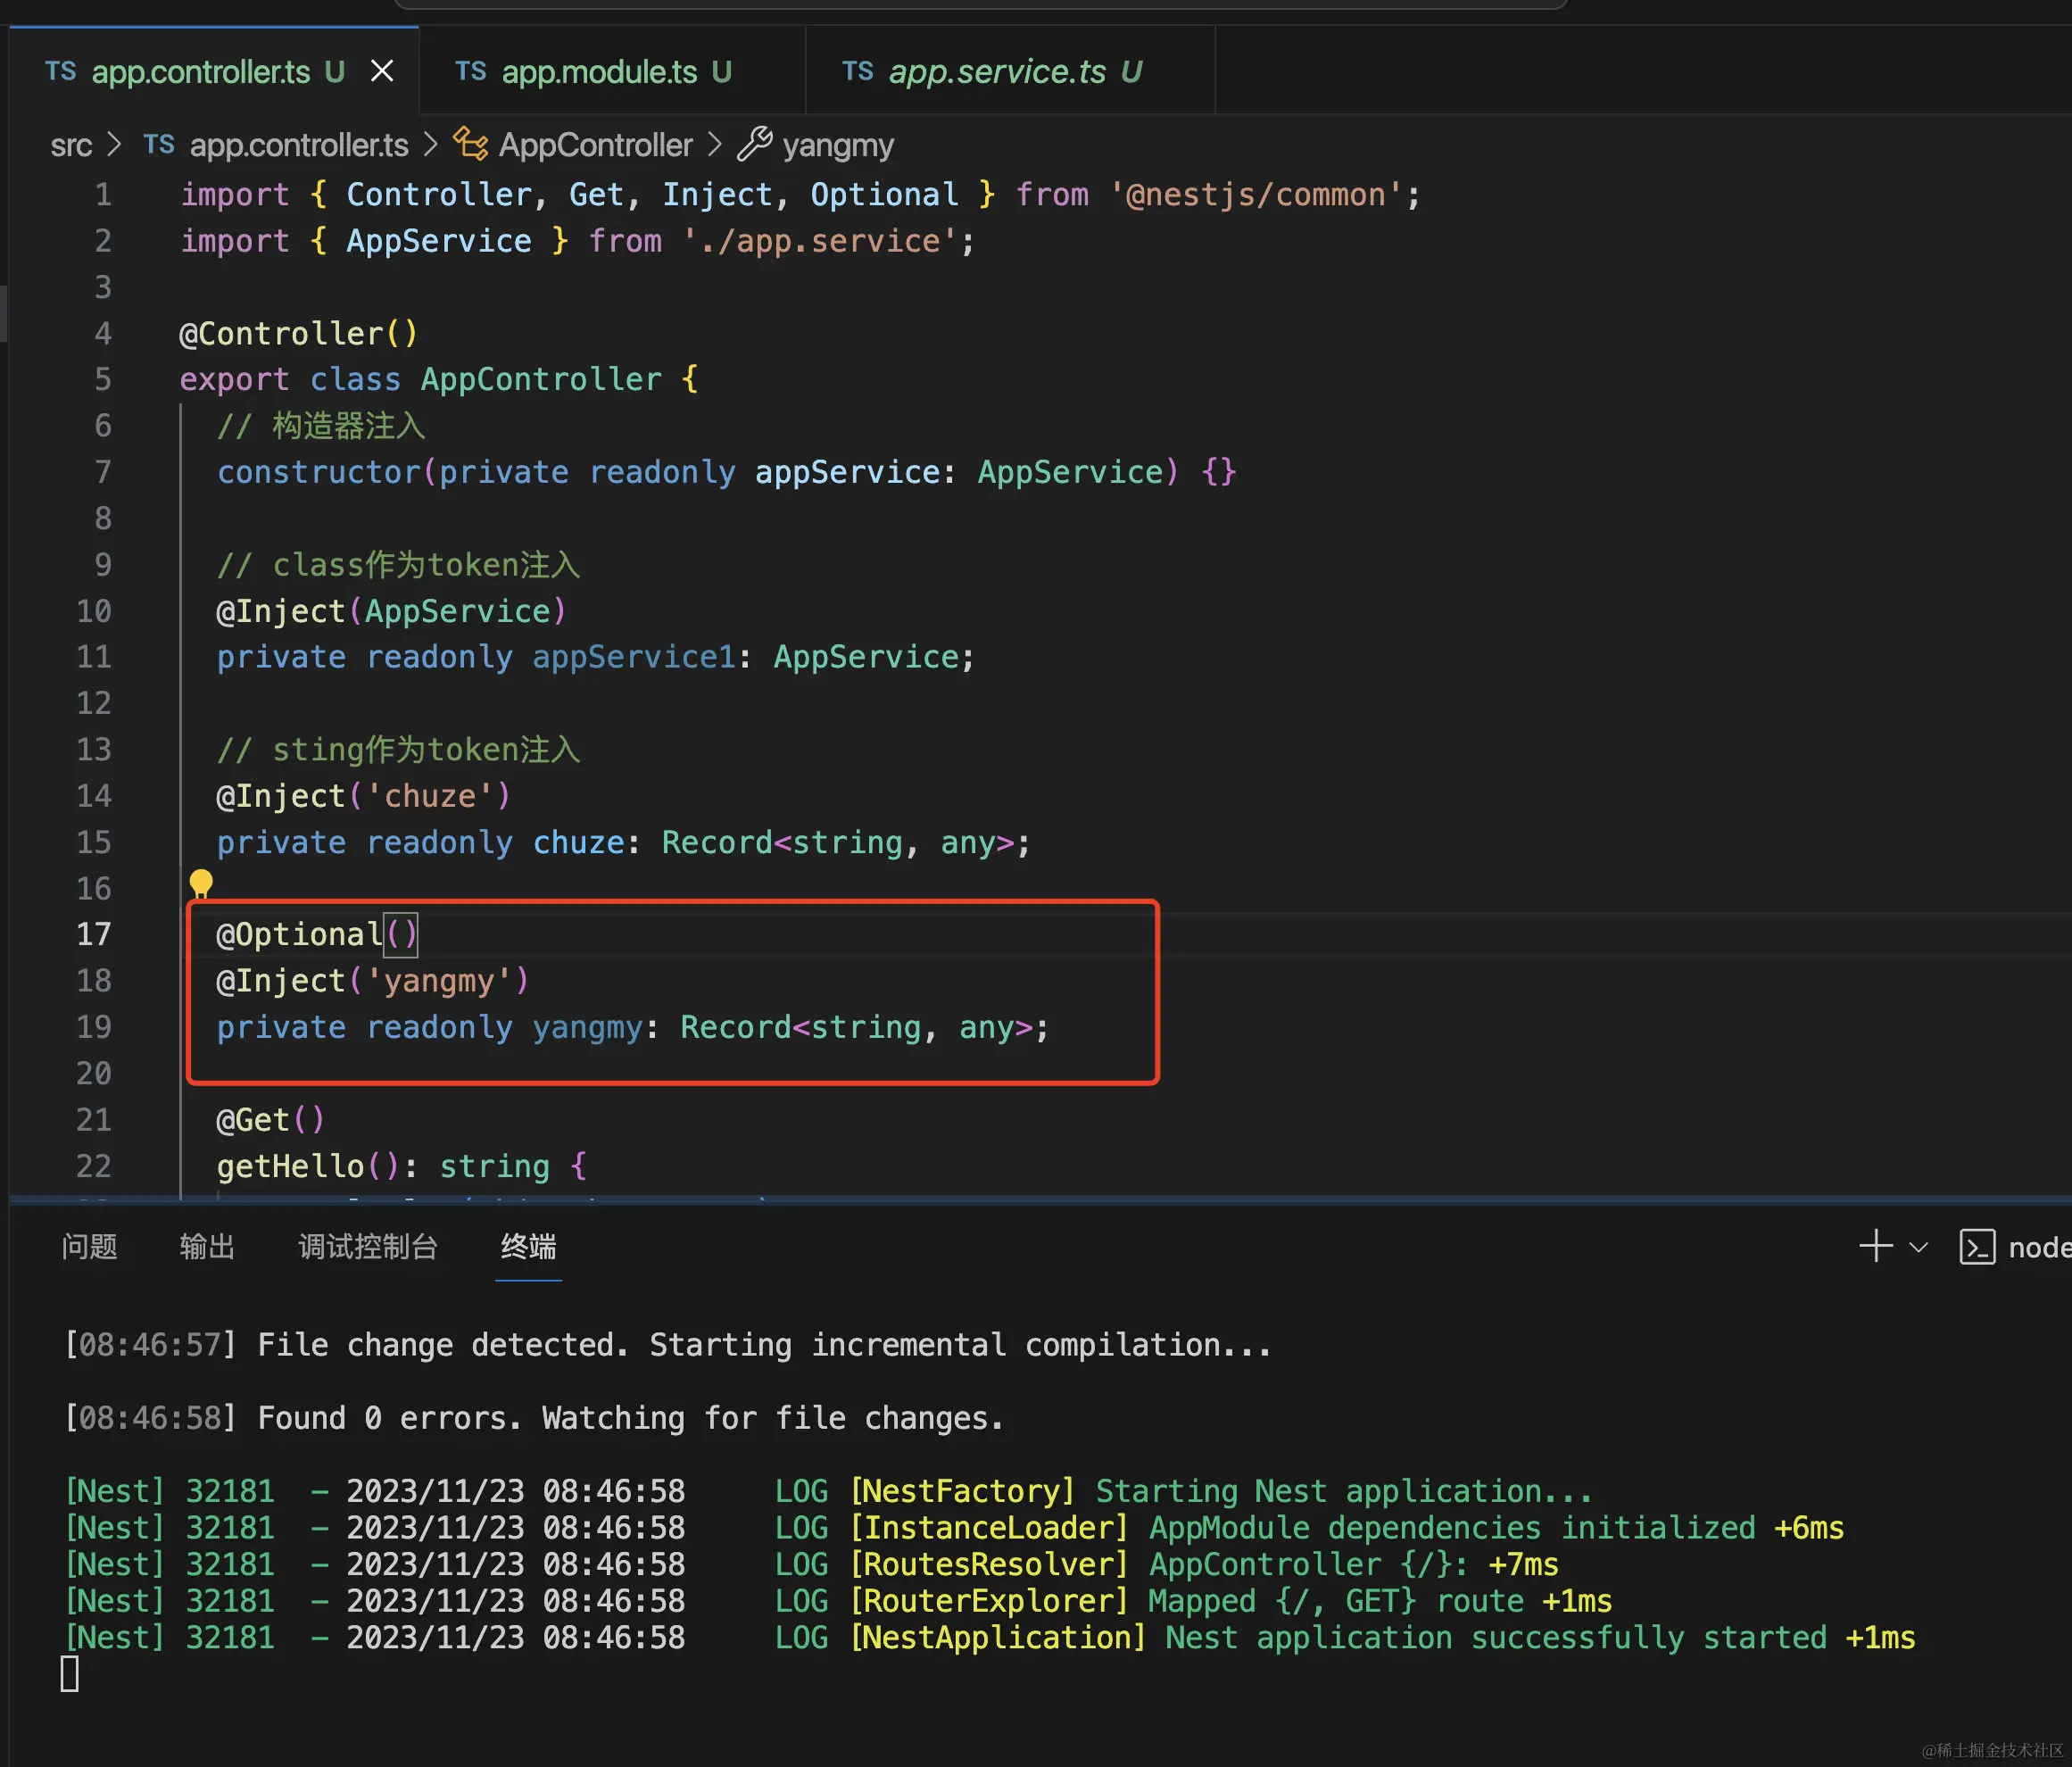The height and width of the screenshot is (1767, 2072).
Task: Click the yangmy wrench property icon in breadcrumb
Action: pyautogui.click(x=755, y=144)
